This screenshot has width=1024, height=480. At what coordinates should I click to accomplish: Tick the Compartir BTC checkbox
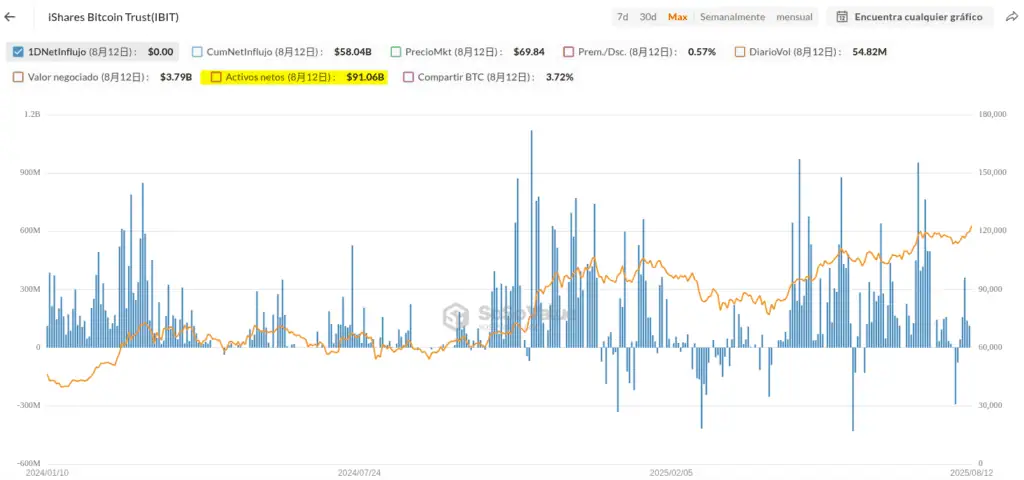(x=408, y=77)
